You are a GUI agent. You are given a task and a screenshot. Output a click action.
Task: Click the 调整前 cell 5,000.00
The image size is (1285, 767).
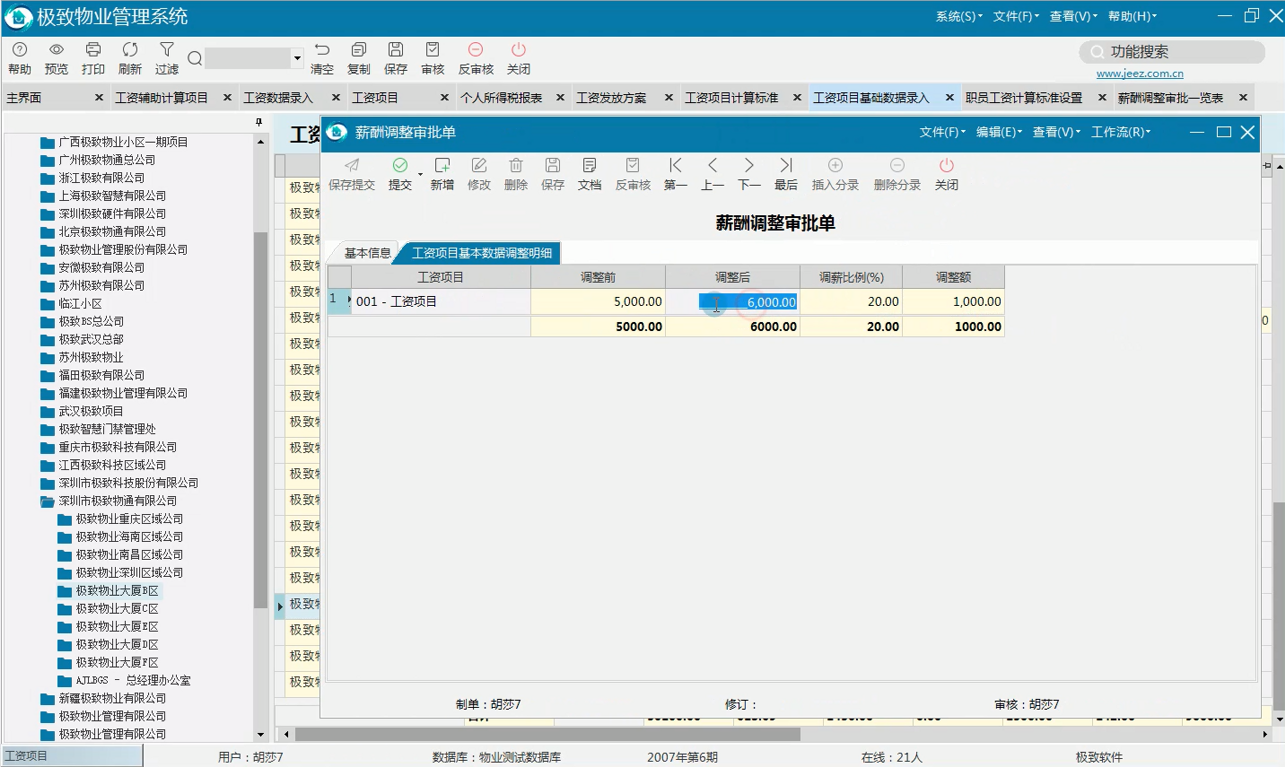pos(598,301)
